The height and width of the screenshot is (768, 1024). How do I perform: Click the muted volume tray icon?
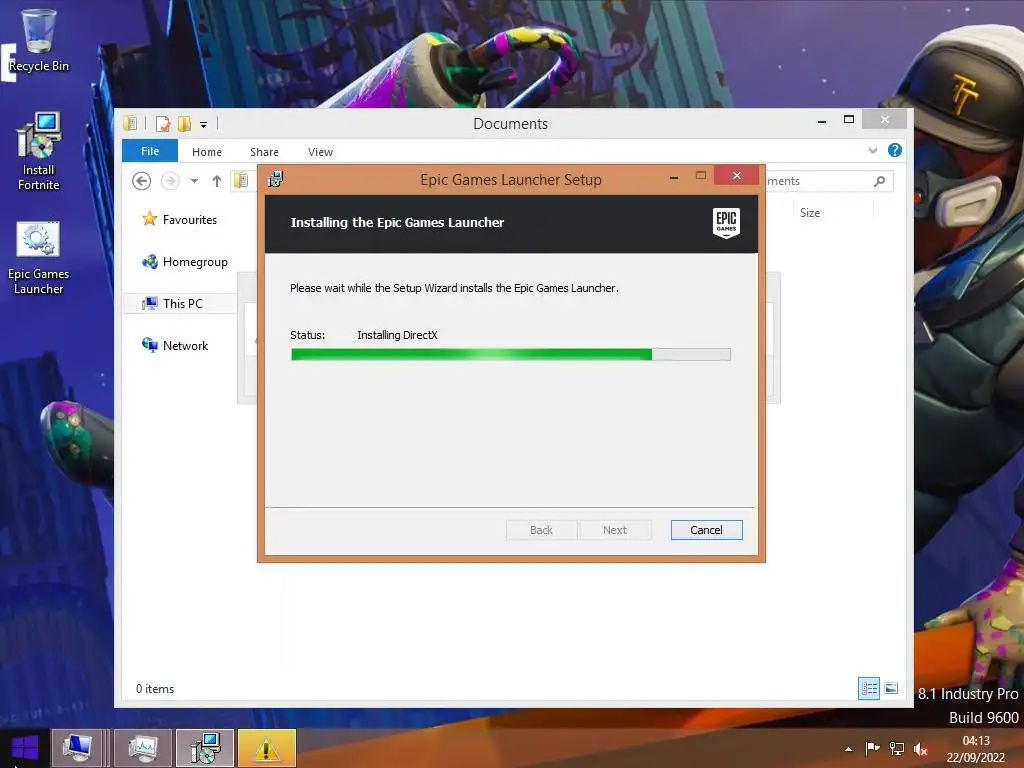tap(921, 749)
